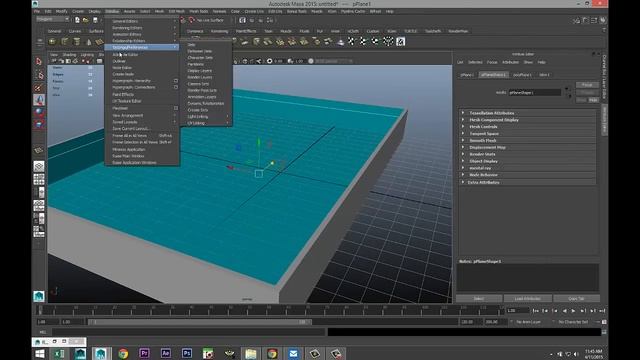Image resolution: width=640 pixels, height=360 pixels.
Task: Select the arrow Select tool in toolbox
Action: [x=39, y=61]
